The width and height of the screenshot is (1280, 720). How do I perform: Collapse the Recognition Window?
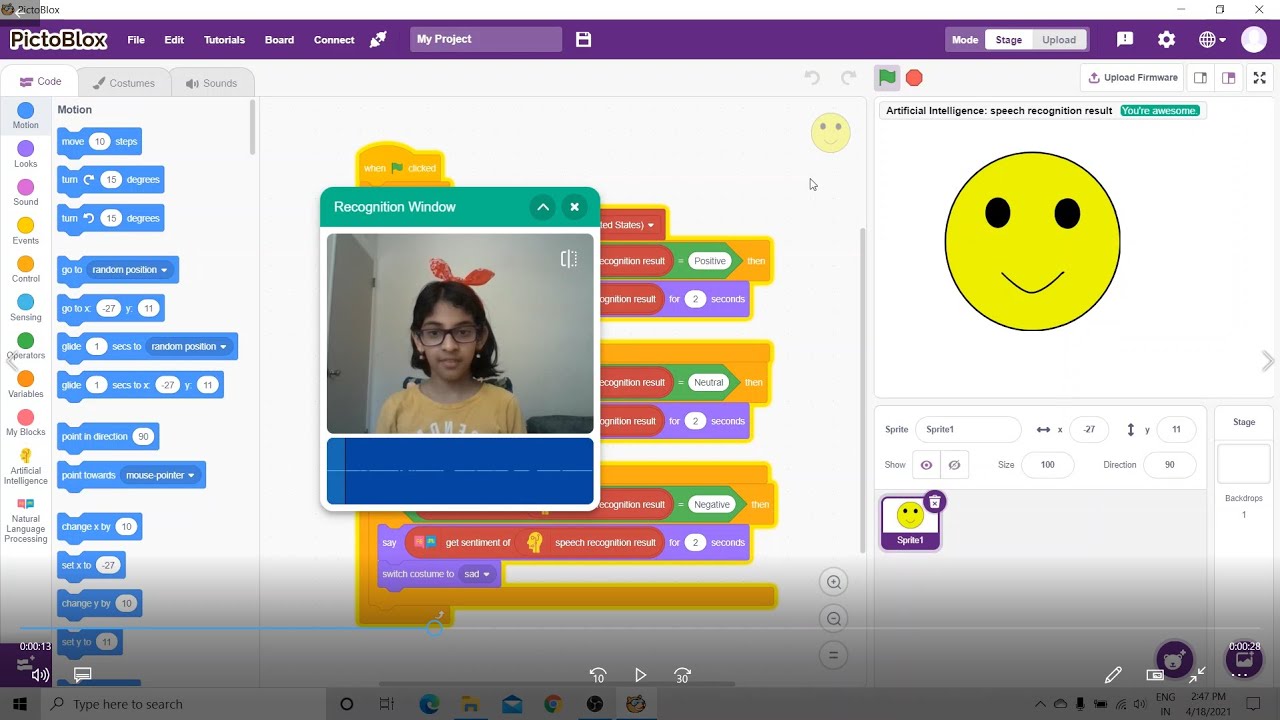[x=542, y=207]
